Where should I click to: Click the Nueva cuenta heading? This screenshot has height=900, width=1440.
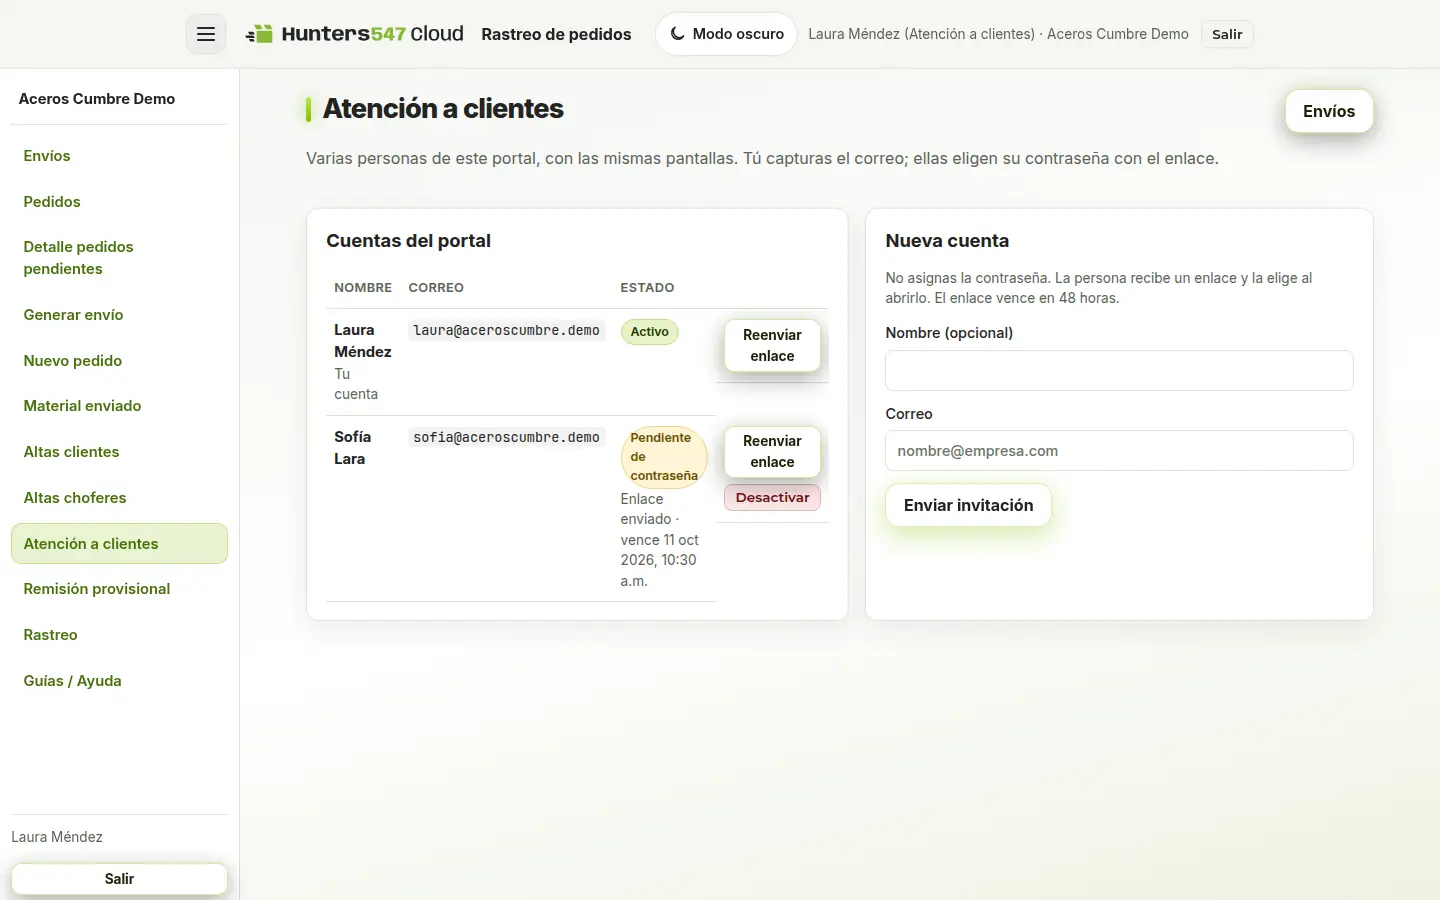click(x=947, y=241)
